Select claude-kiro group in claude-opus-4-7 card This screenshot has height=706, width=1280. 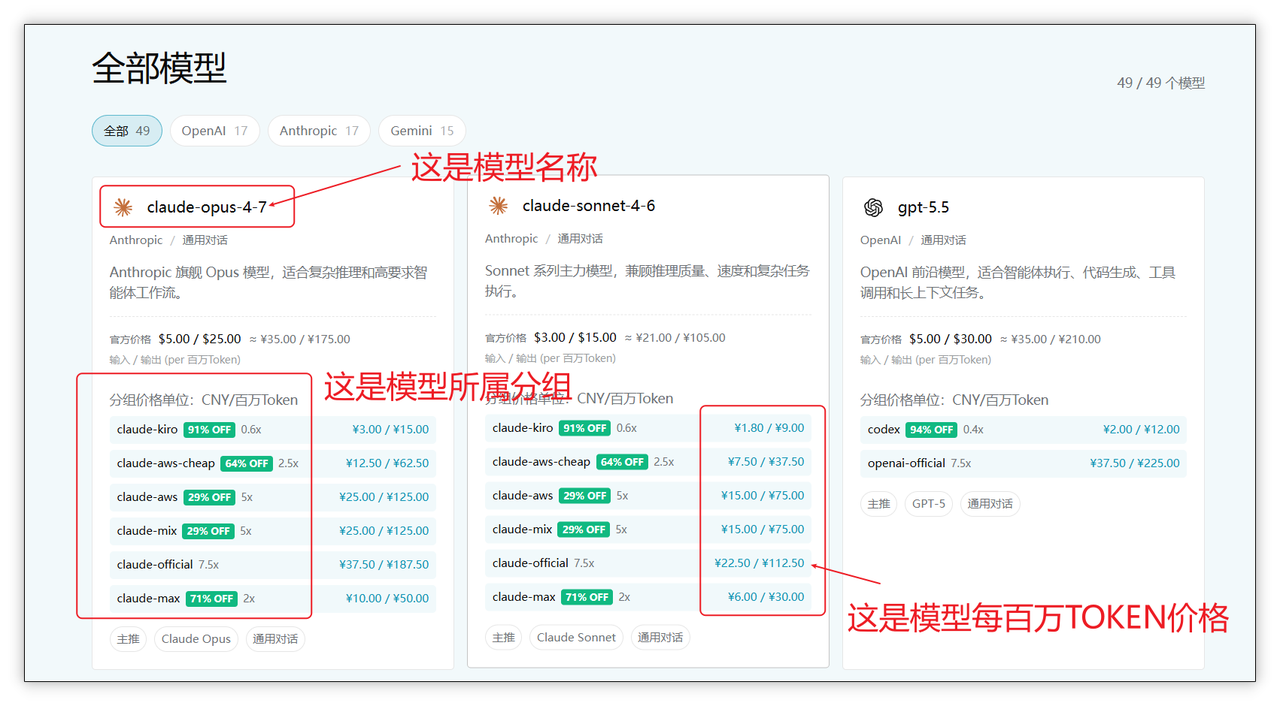click(x=273, y=430)
